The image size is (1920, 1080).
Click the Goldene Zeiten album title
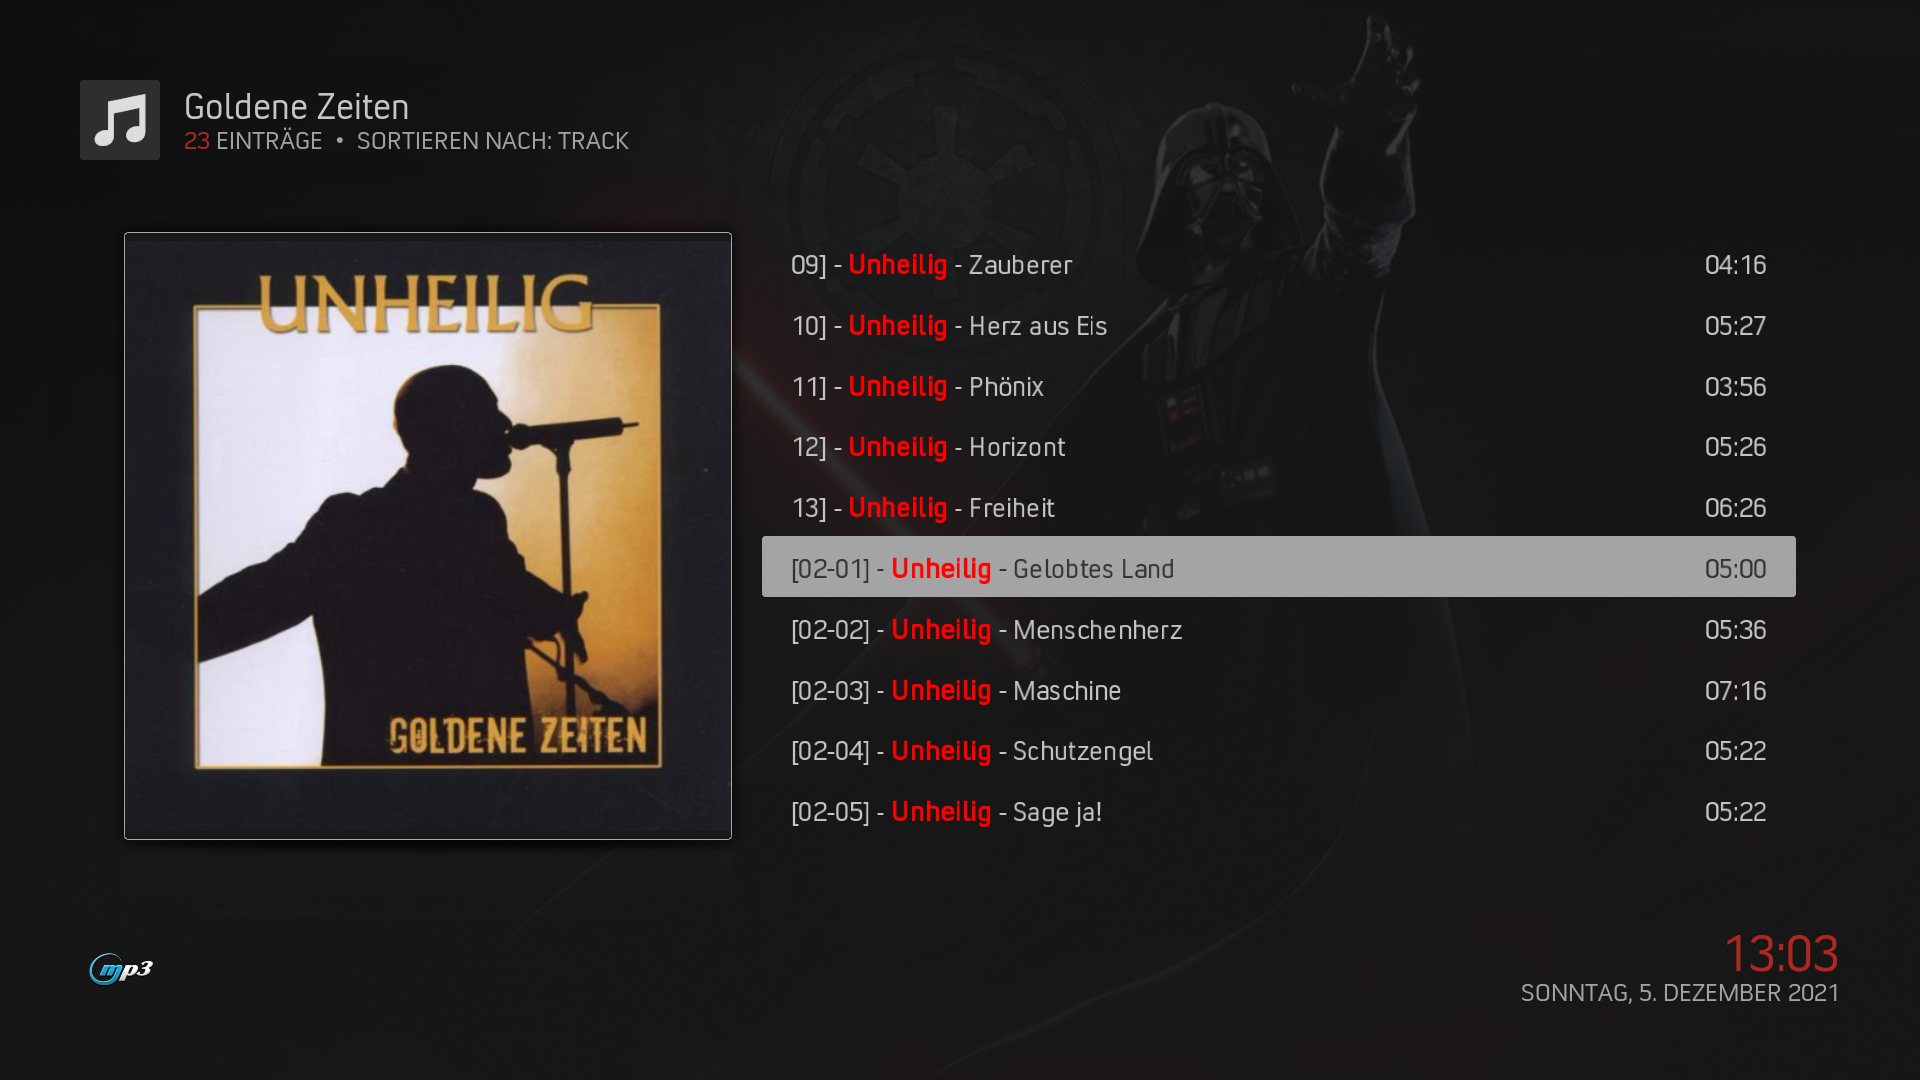[x=297, y=107]
